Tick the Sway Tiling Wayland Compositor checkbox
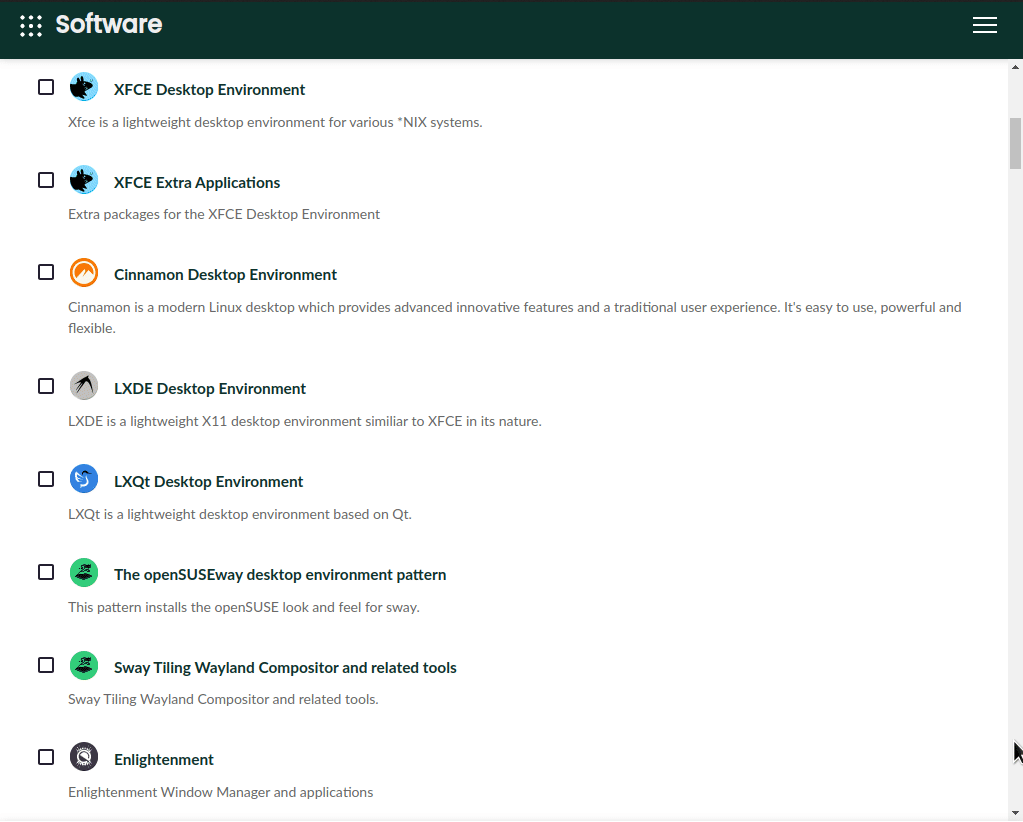 pyautogui.click(x=46, y=665)
